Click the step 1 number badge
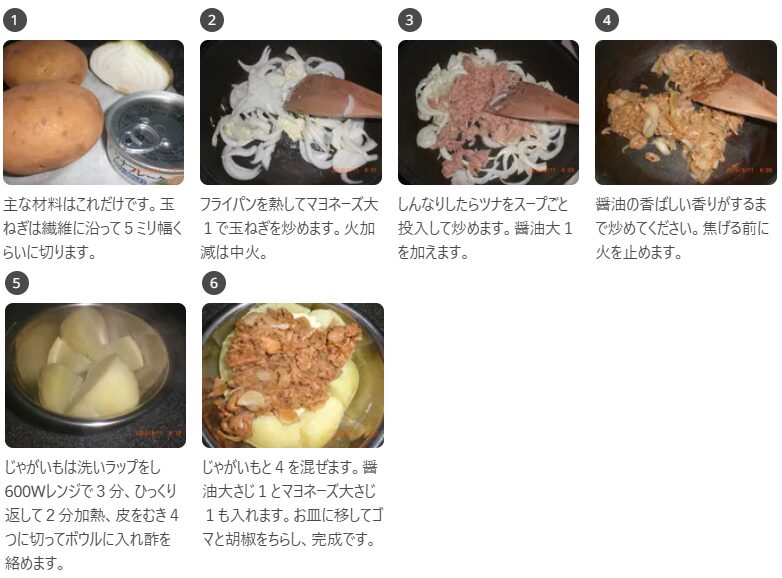The width and height of the screenshot is (782, 578). (14, 20)
